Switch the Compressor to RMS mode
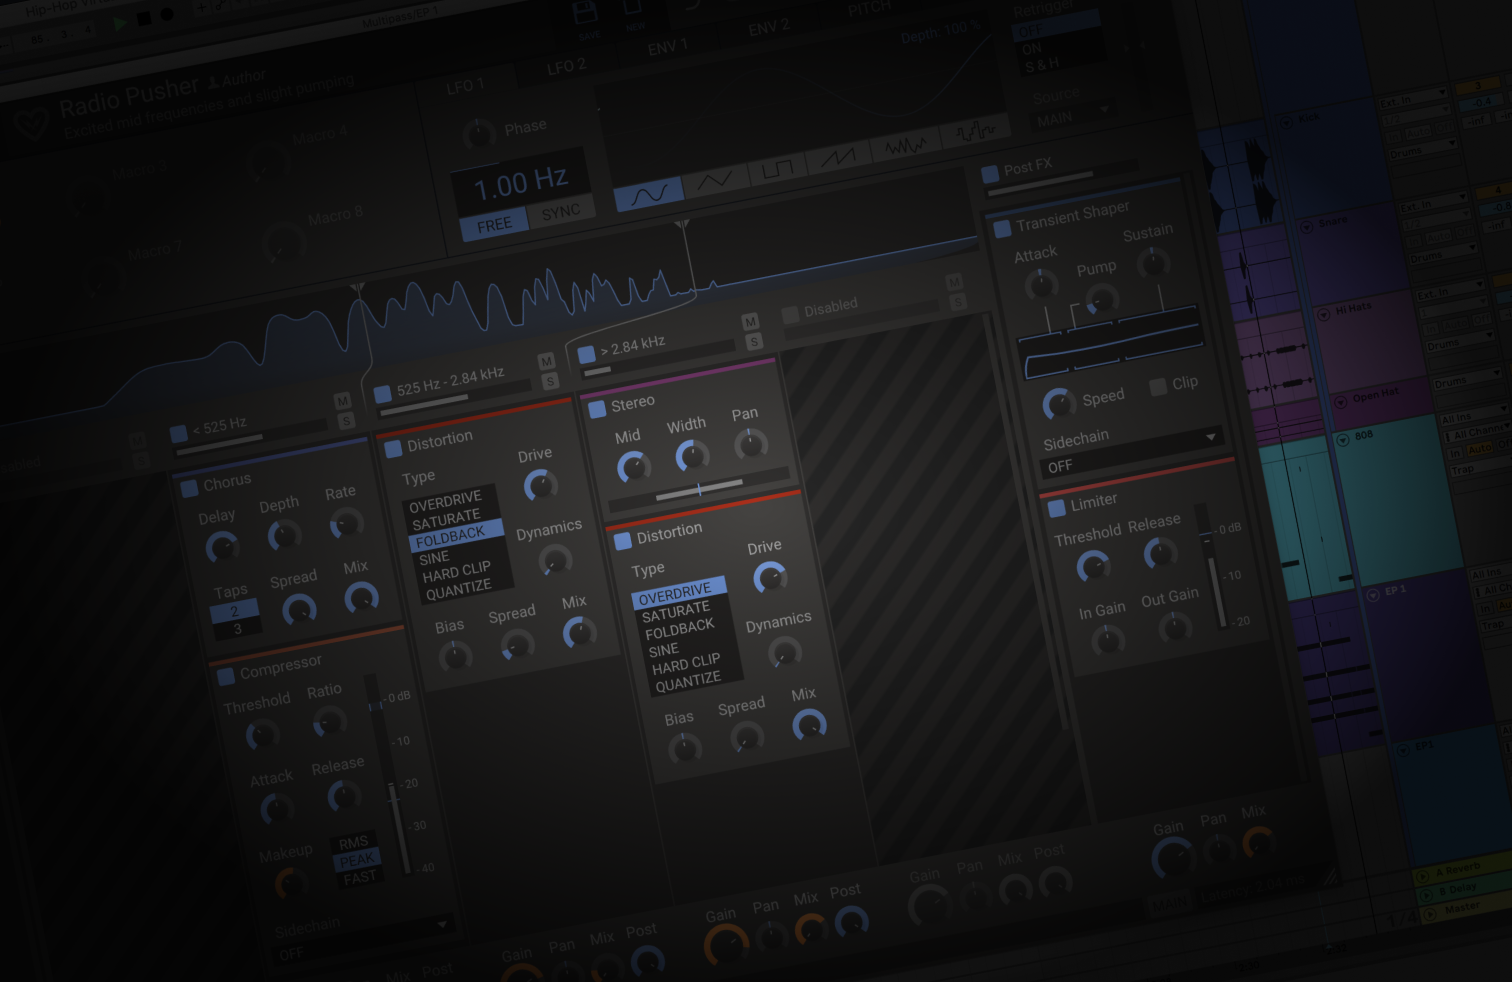1512x982 pixels. tap(355, 841)
